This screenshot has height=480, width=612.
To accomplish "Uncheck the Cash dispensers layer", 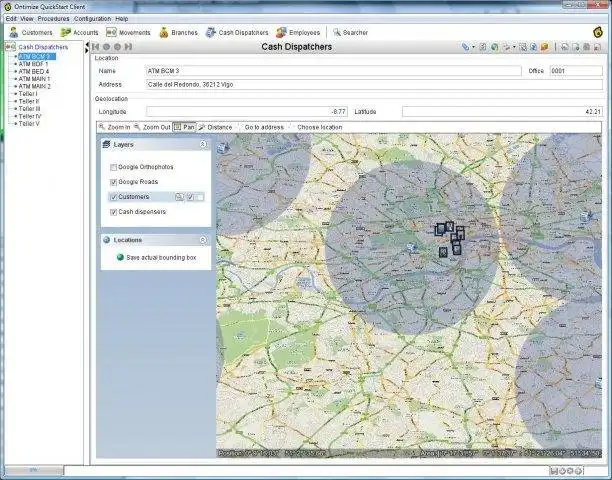I will [x=114, y=212].
